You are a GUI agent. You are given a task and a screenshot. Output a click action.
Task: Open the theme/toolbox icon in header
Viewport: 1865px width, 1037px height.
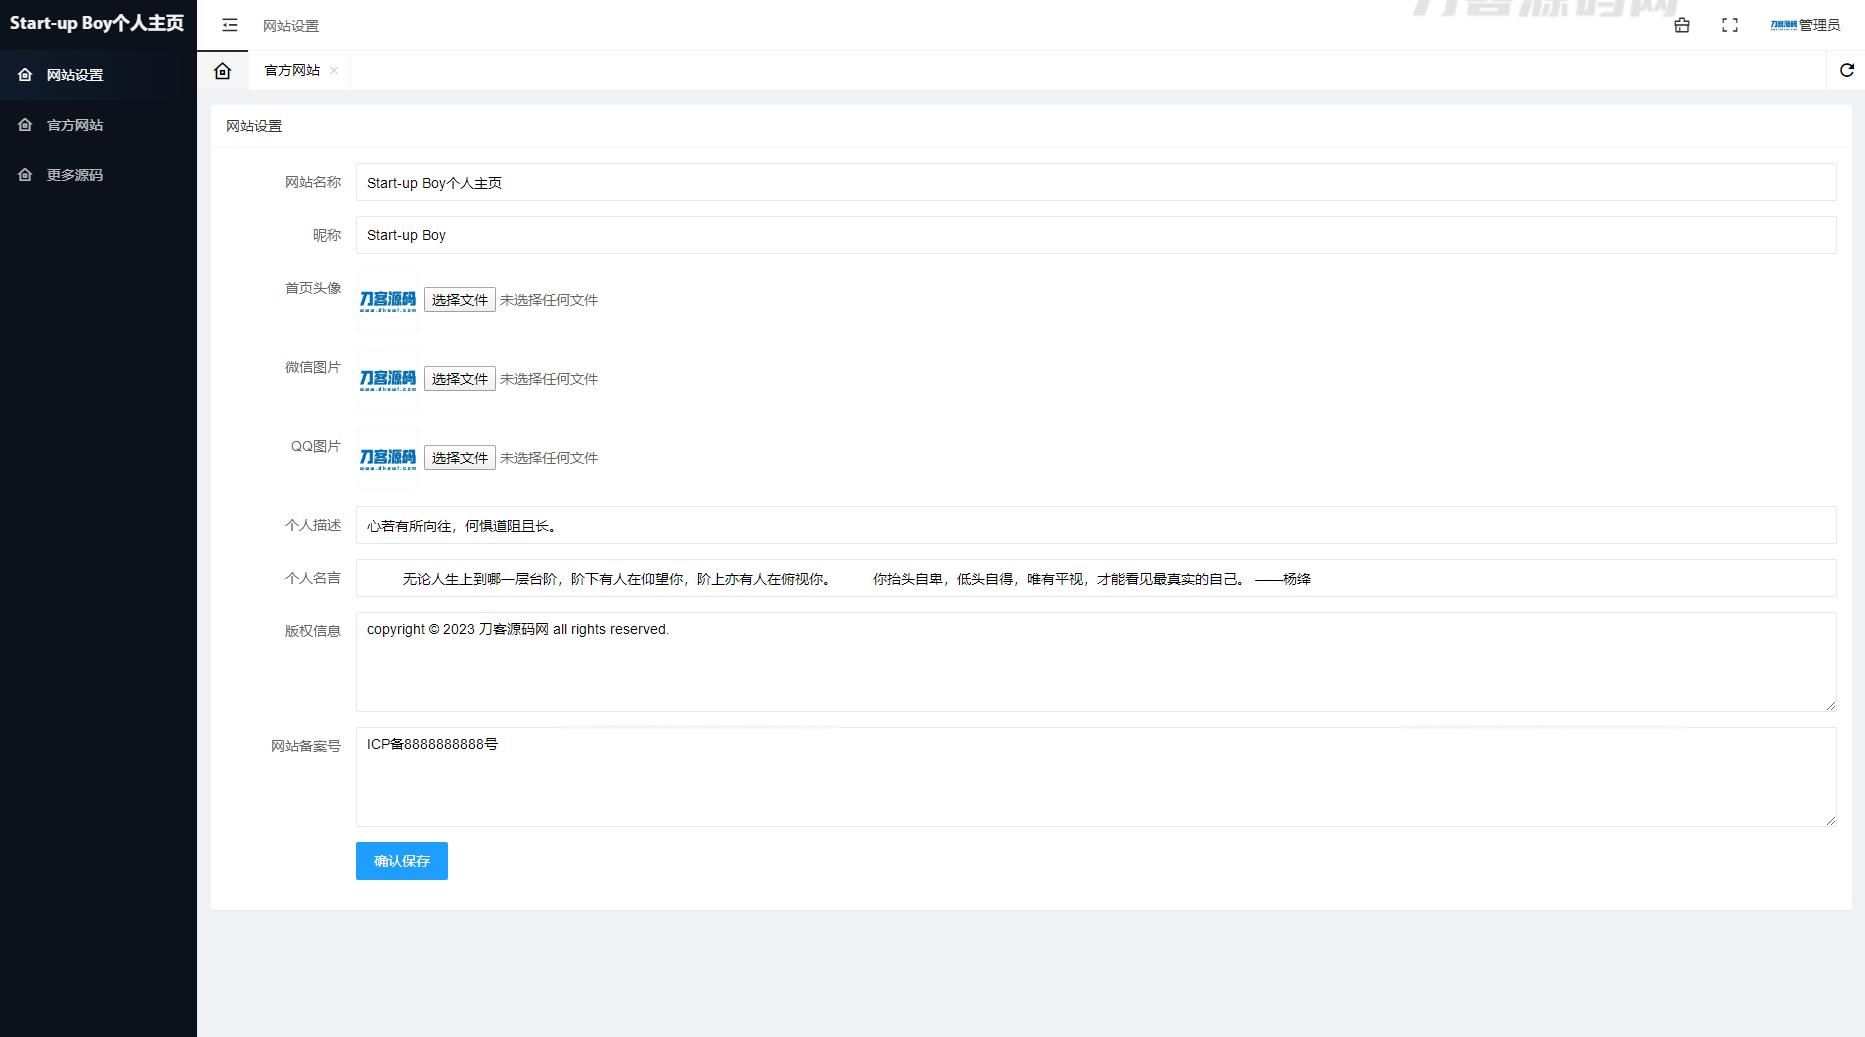1682,25
